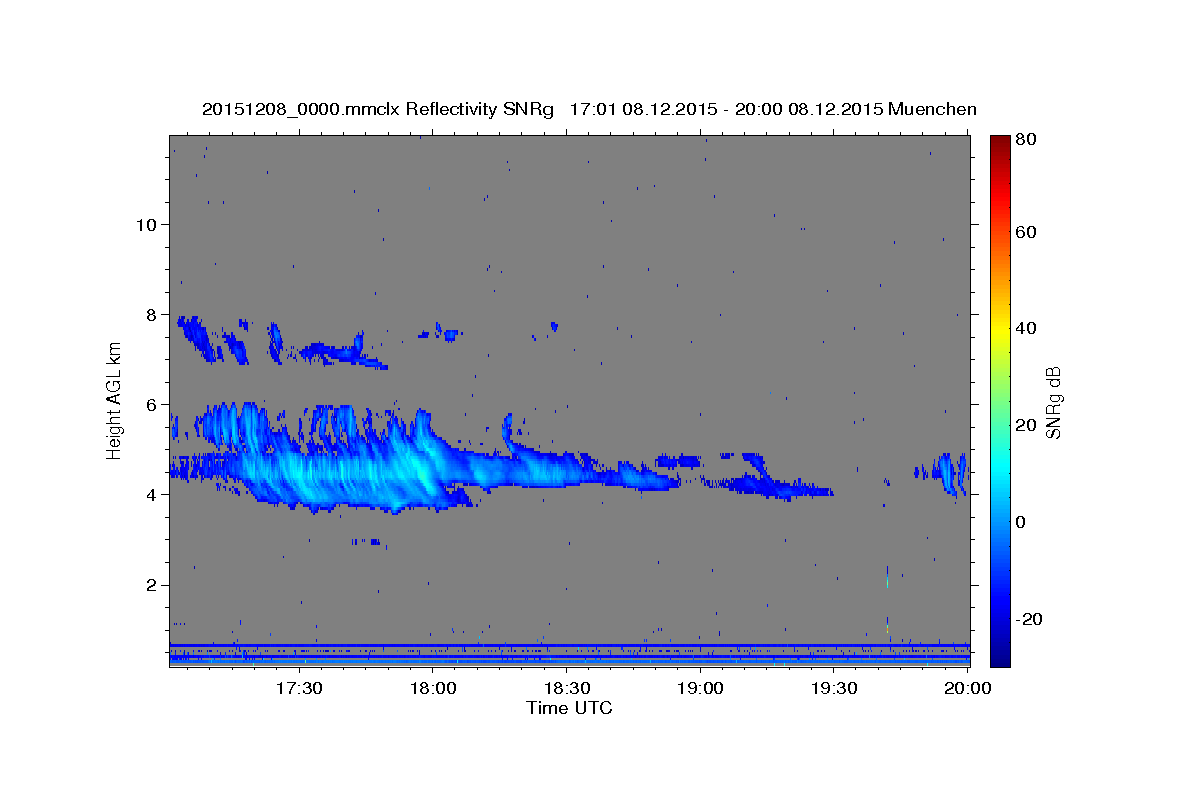
Task: Click the height tick label 6
Action: pyautogui.click(x=152, y=404)
